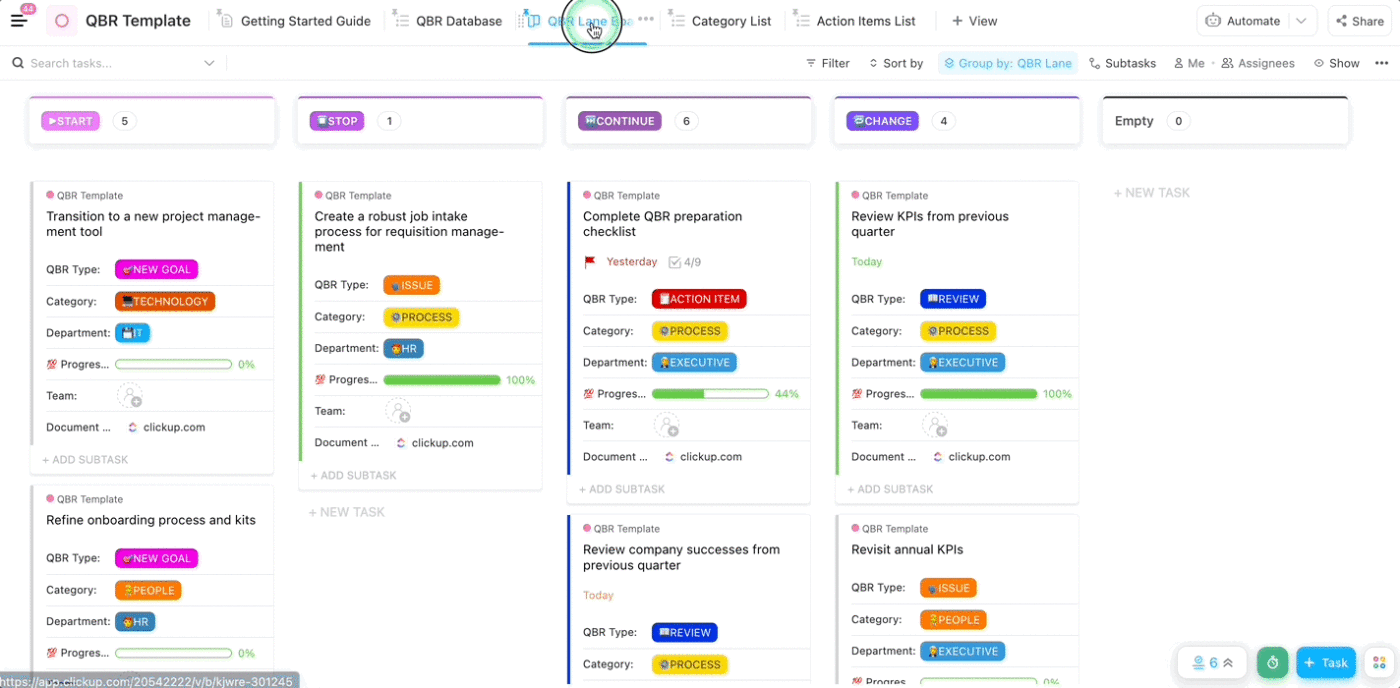Expand the Automate dropdown arrow
This screenshot has height=688, width=1400.
point(1301,21)
